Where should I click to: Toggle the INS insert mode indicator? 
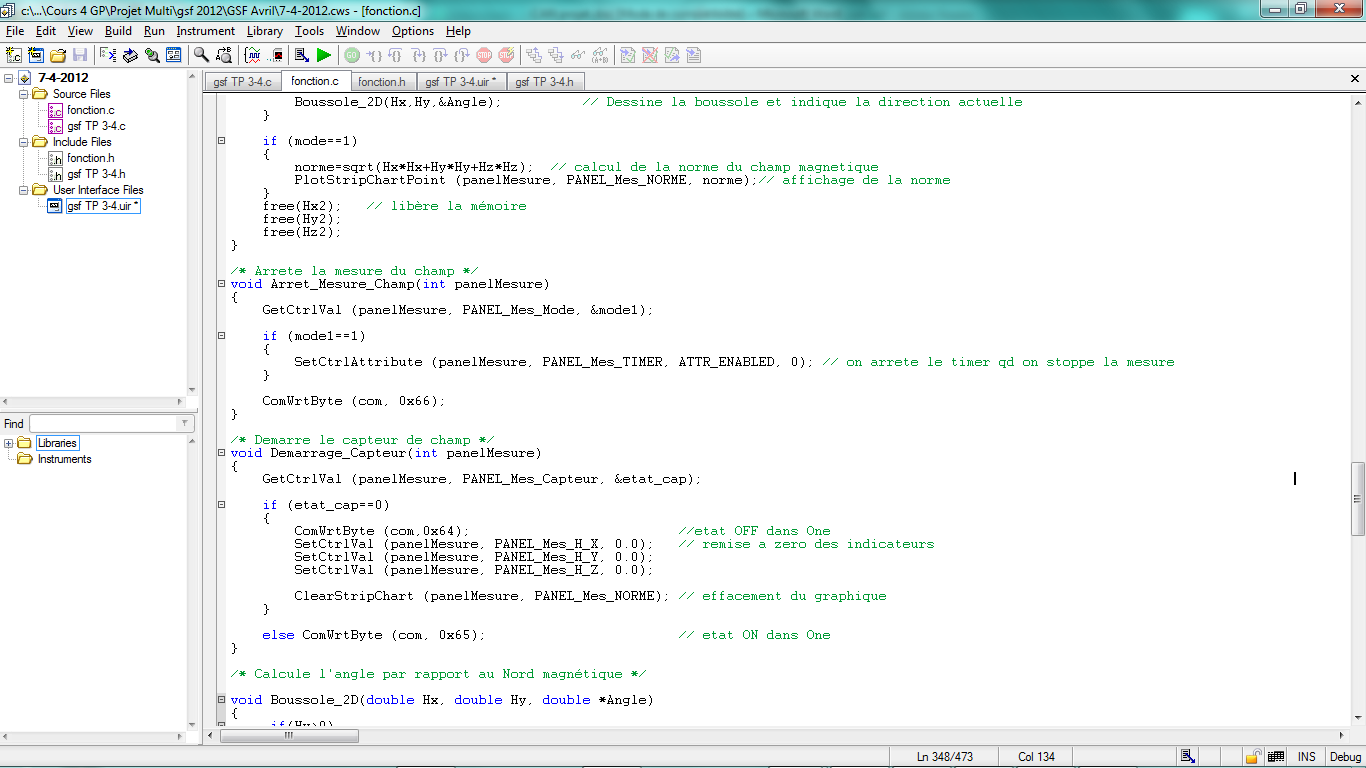click(x=1307, y=757)
